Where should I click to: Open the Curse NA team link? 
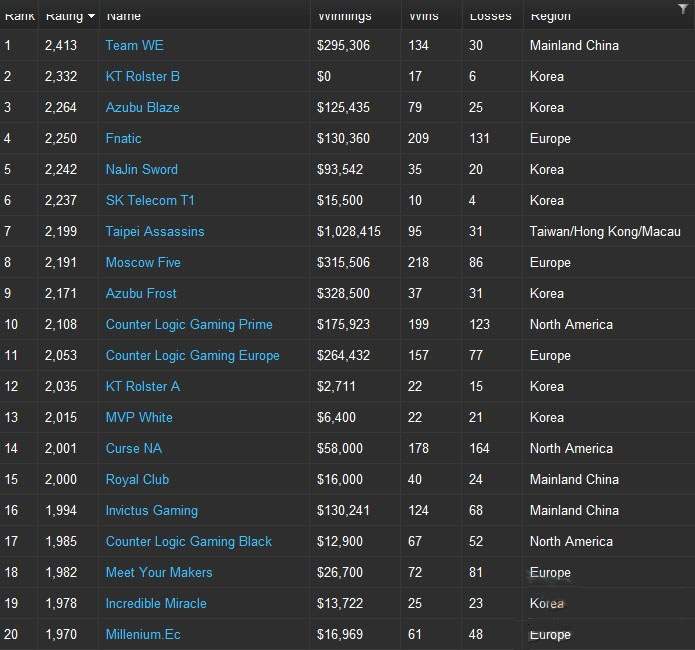point(133,449)
